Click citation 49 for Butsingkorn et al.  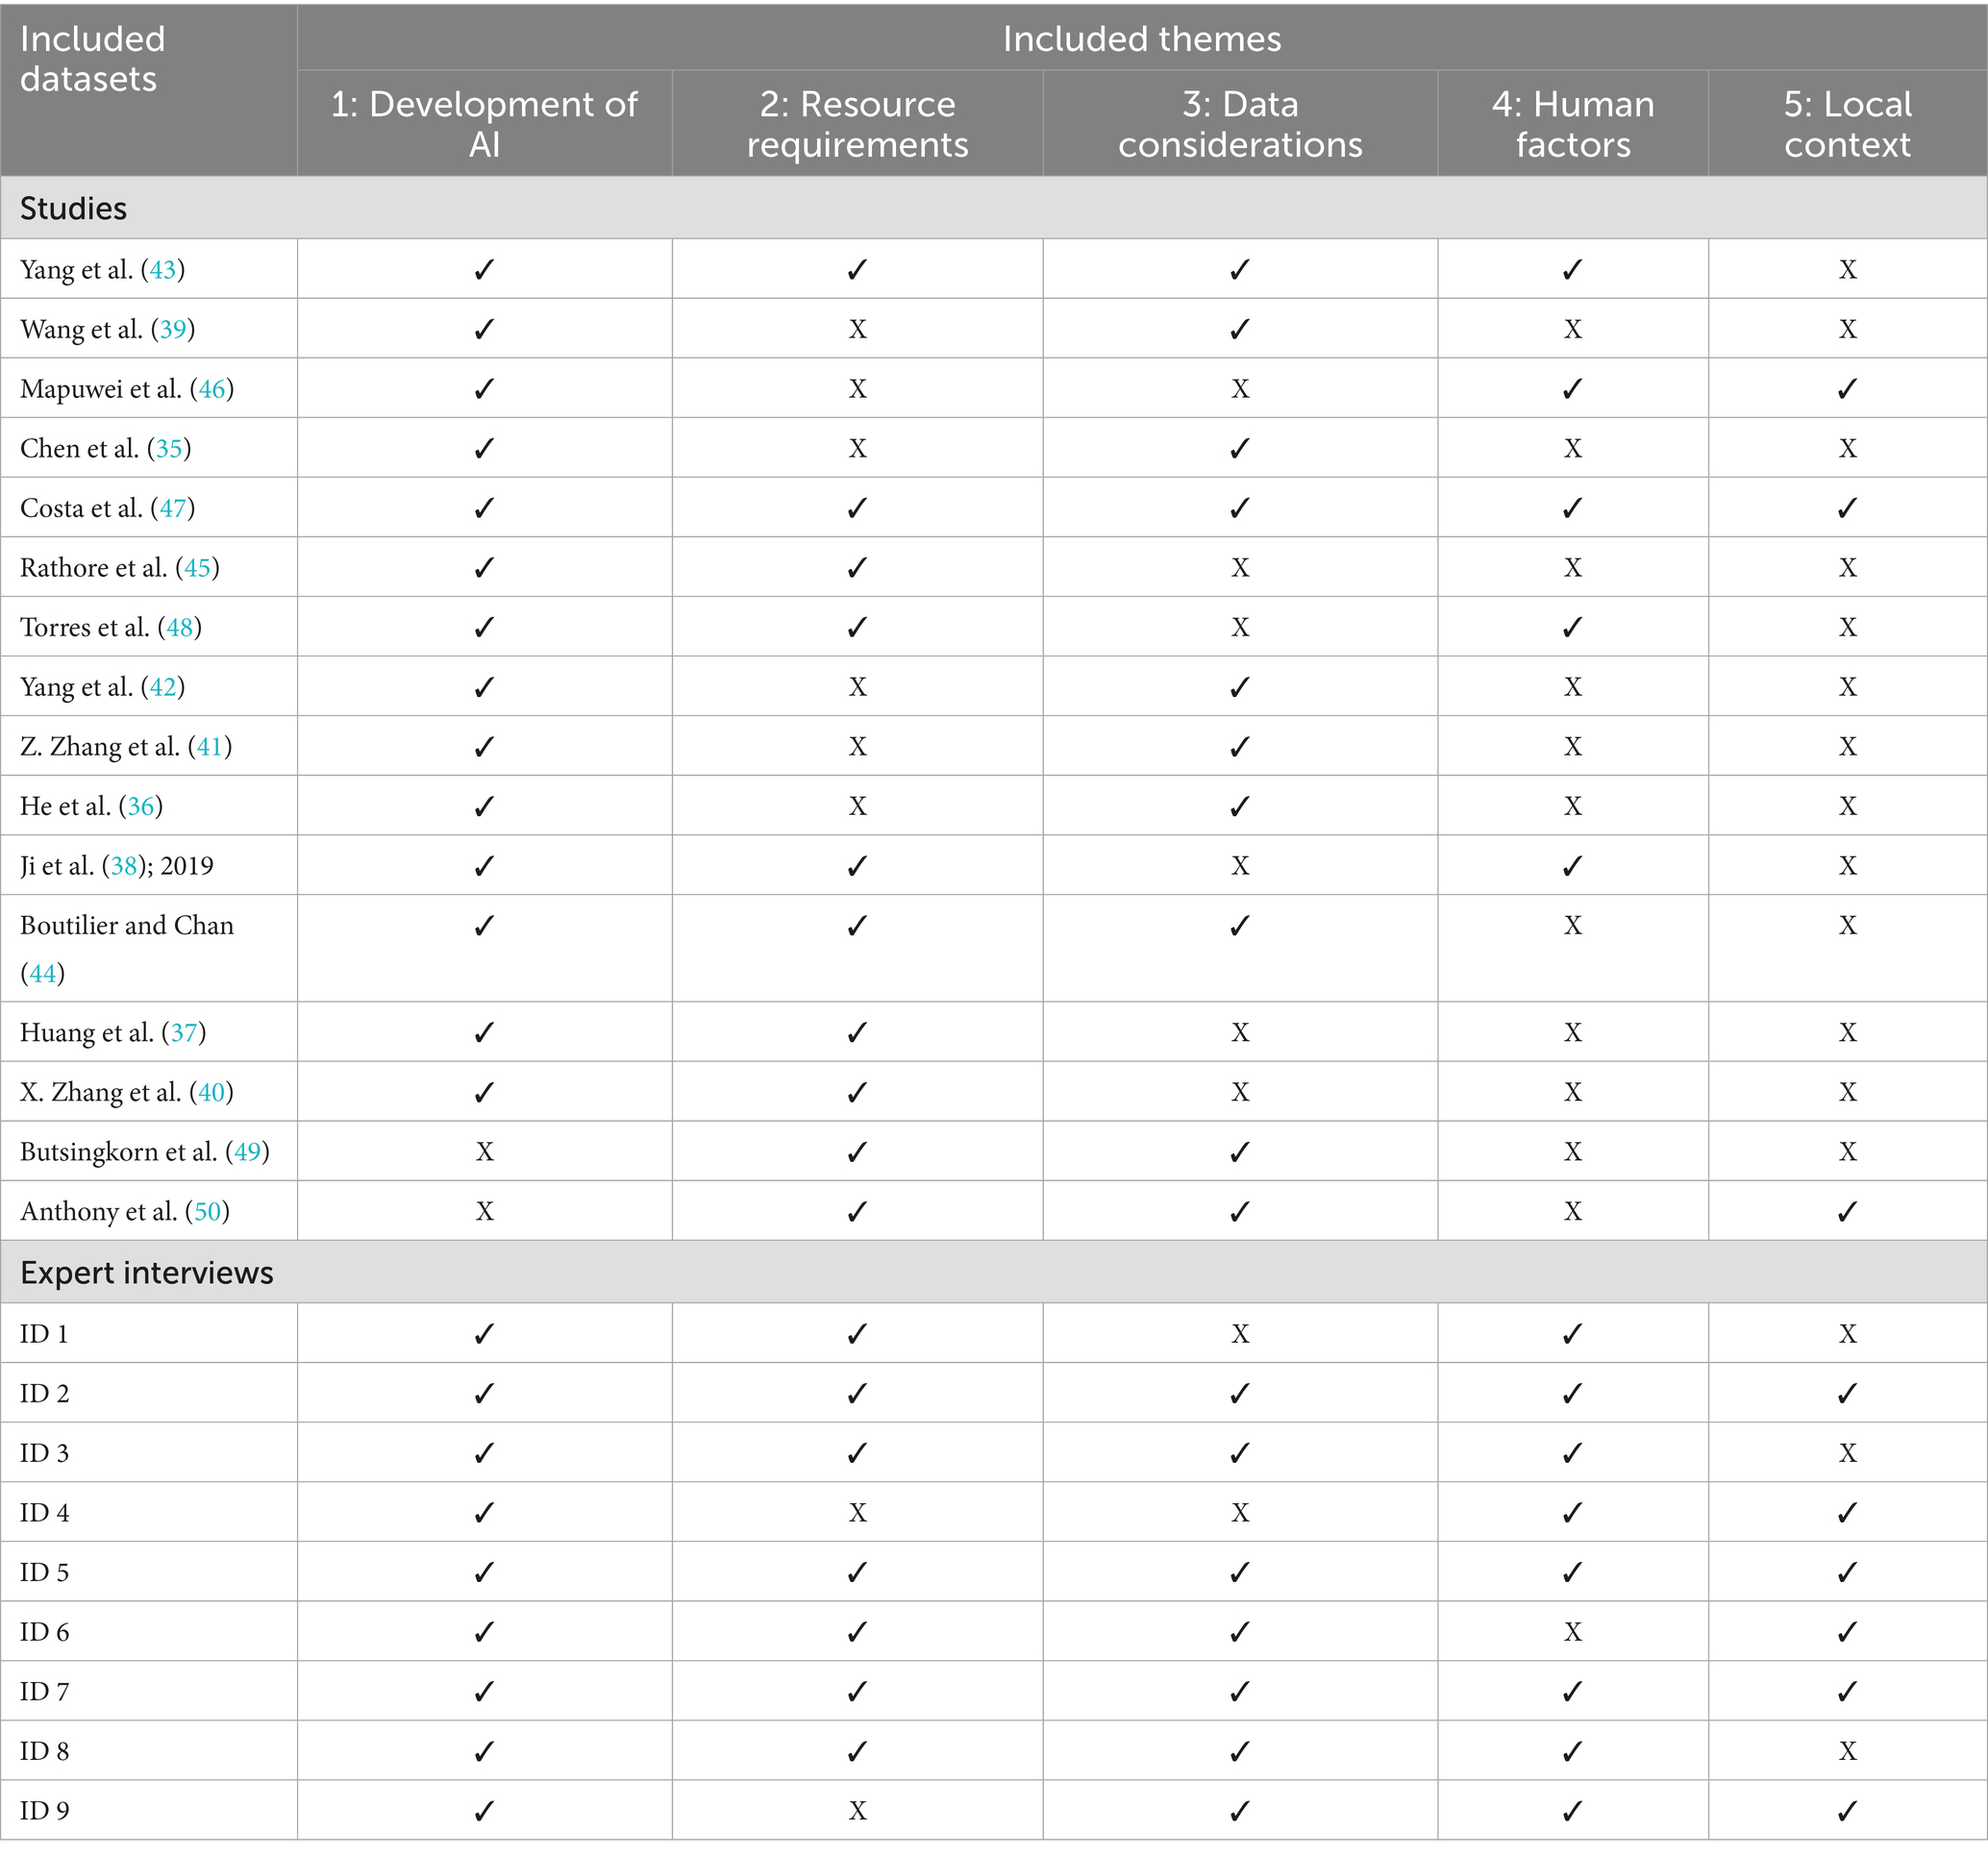click(247, 1152)
